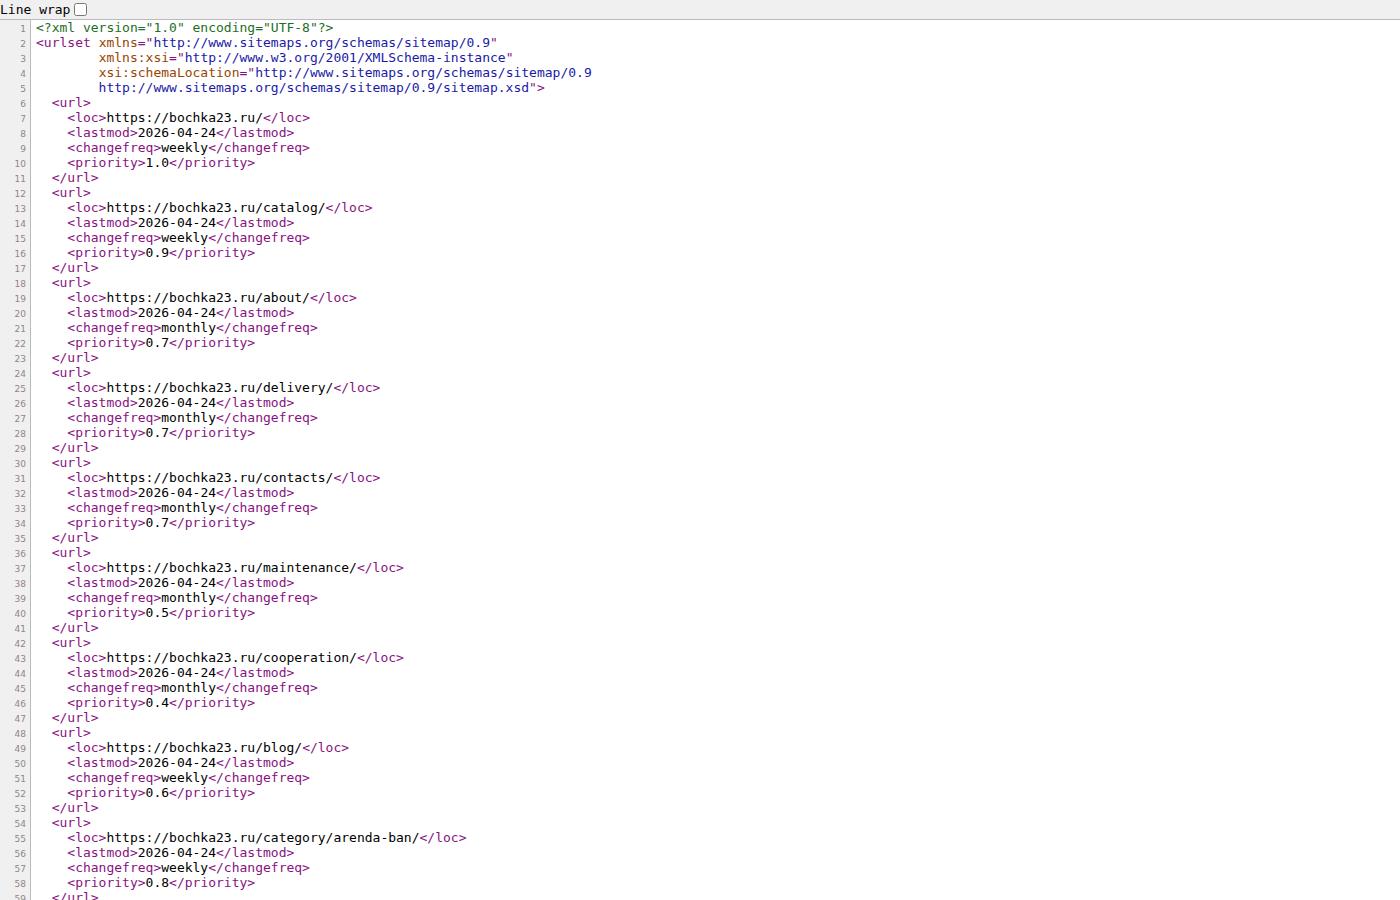Click priority 0.7 on line 22
1400x900 pixels.
(157, 343)
